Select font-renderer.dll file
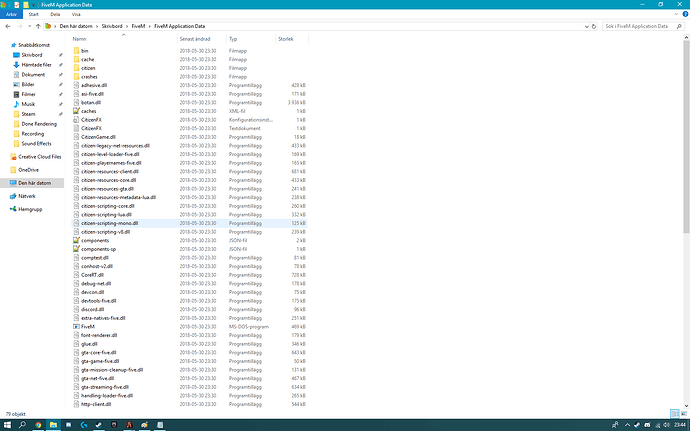This screenshot has width=690, height=431. coord(99,335)
